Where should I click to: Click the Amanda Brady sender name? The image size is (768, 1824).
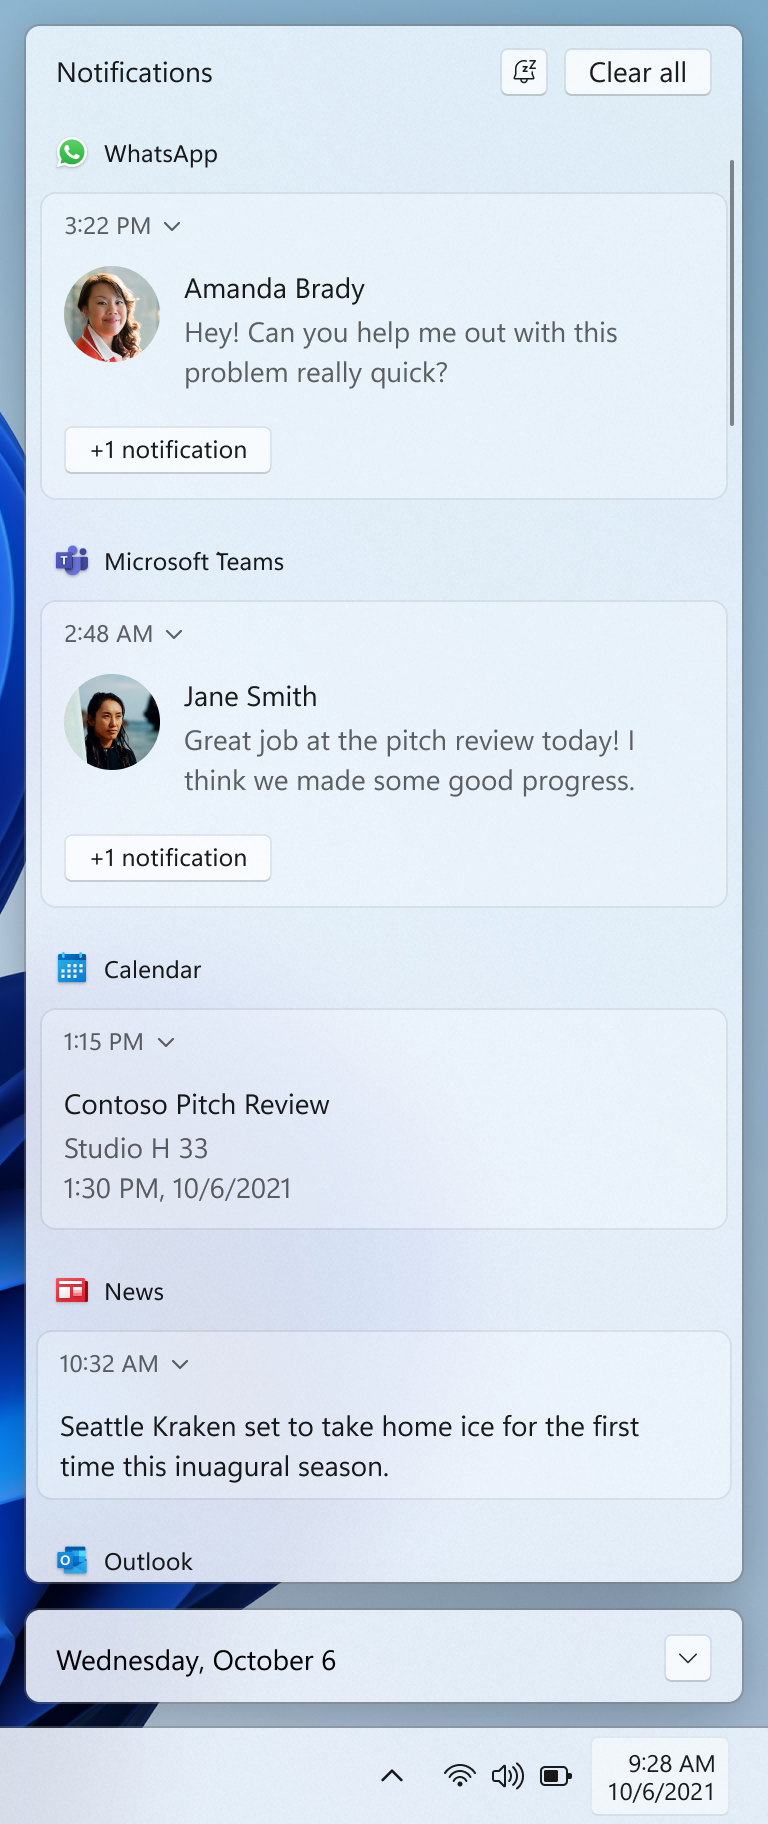tap(275, 289)
